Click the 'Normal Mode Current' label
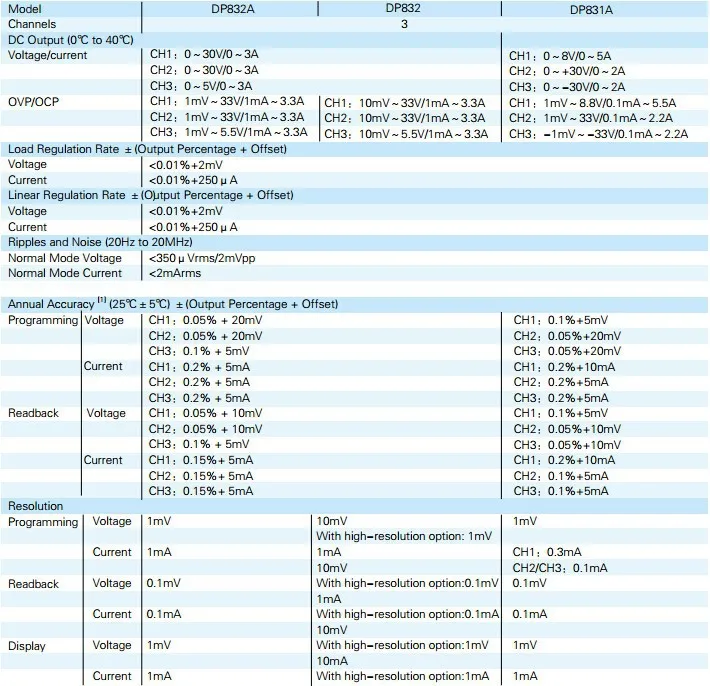 [x=65, y=273]
